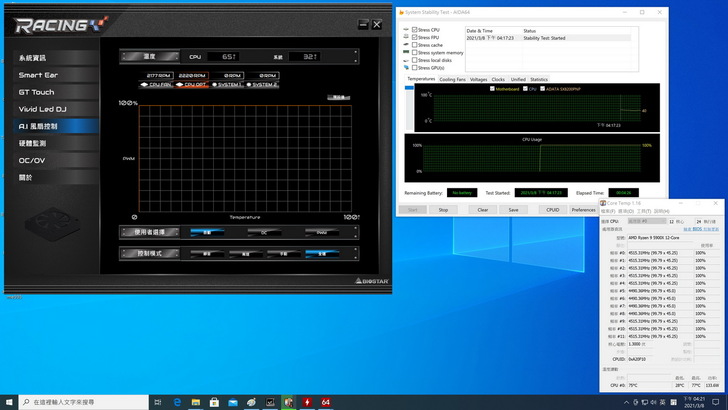
Task: Open the CPU selection dropdown in Core Temp
Action: pos(645,221)
